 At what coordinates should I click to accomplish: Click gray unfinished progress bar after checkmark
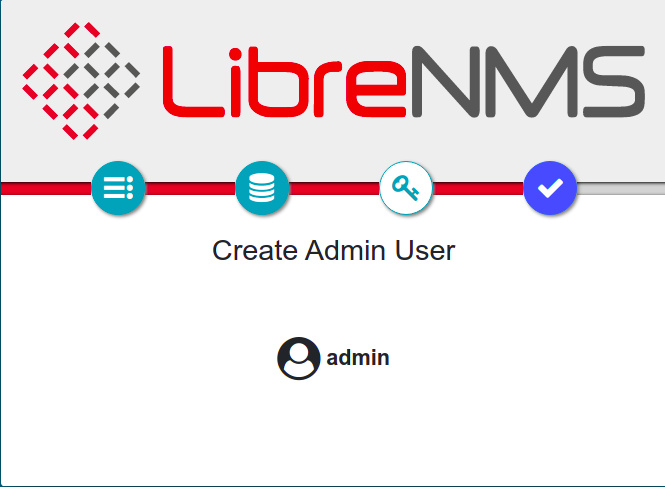pos(620,188)
